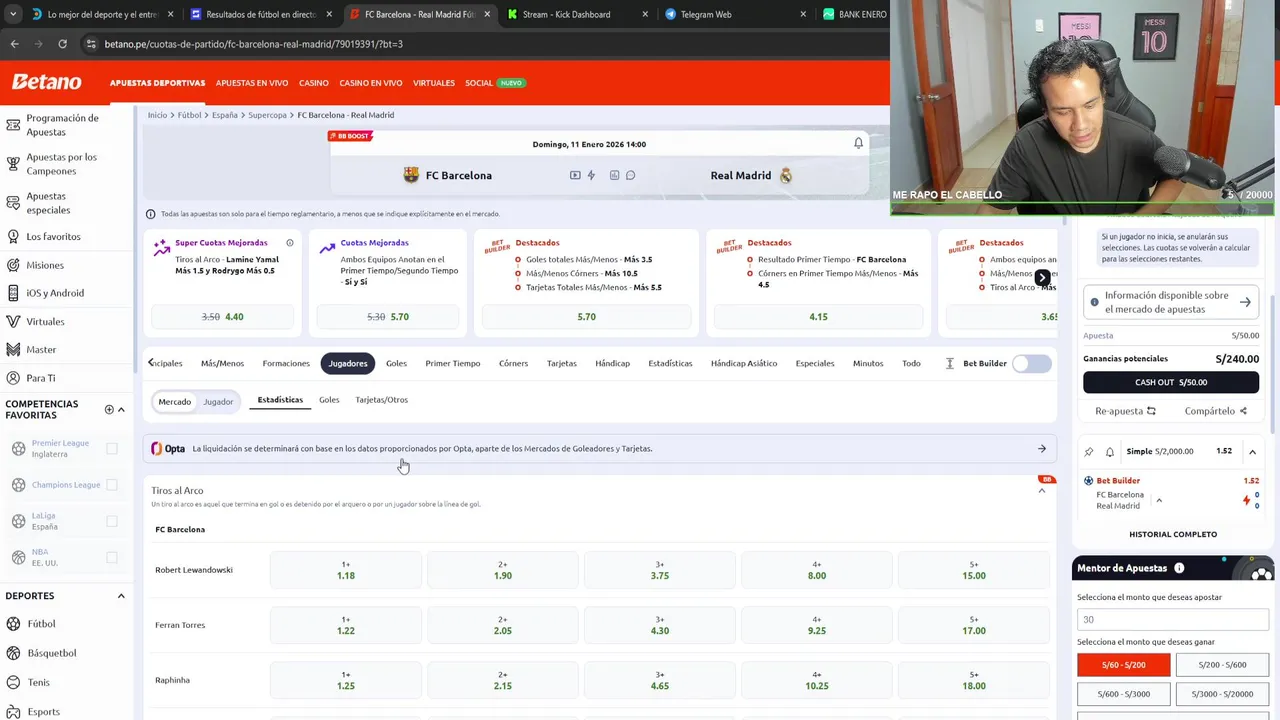Screen dimensions: 1280x720
Task: Collapse the Simple S/2,000.00 bet slip
Action: tap(1252, 452)
